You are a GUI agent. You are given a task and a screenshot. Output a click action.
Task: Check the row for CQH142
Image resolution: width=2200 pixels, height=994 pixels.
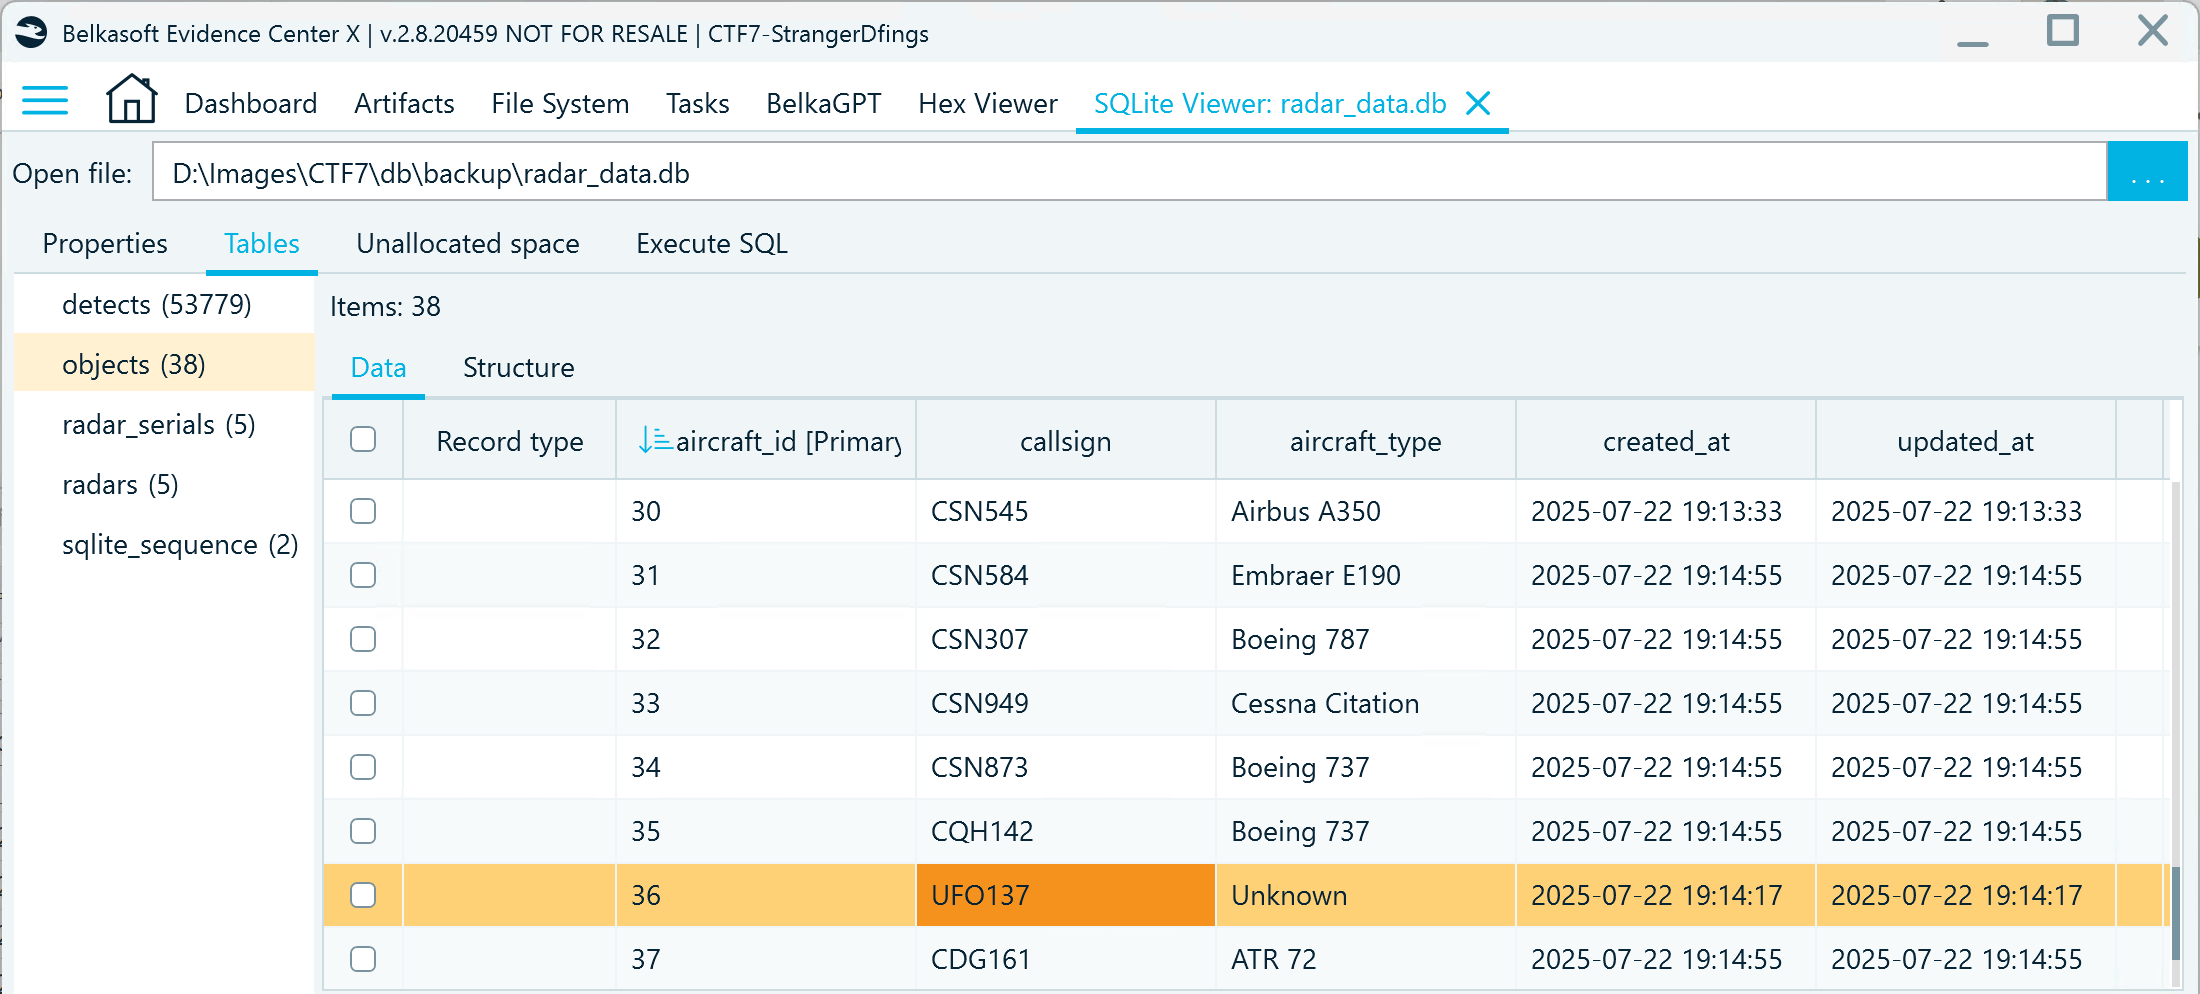363,831
